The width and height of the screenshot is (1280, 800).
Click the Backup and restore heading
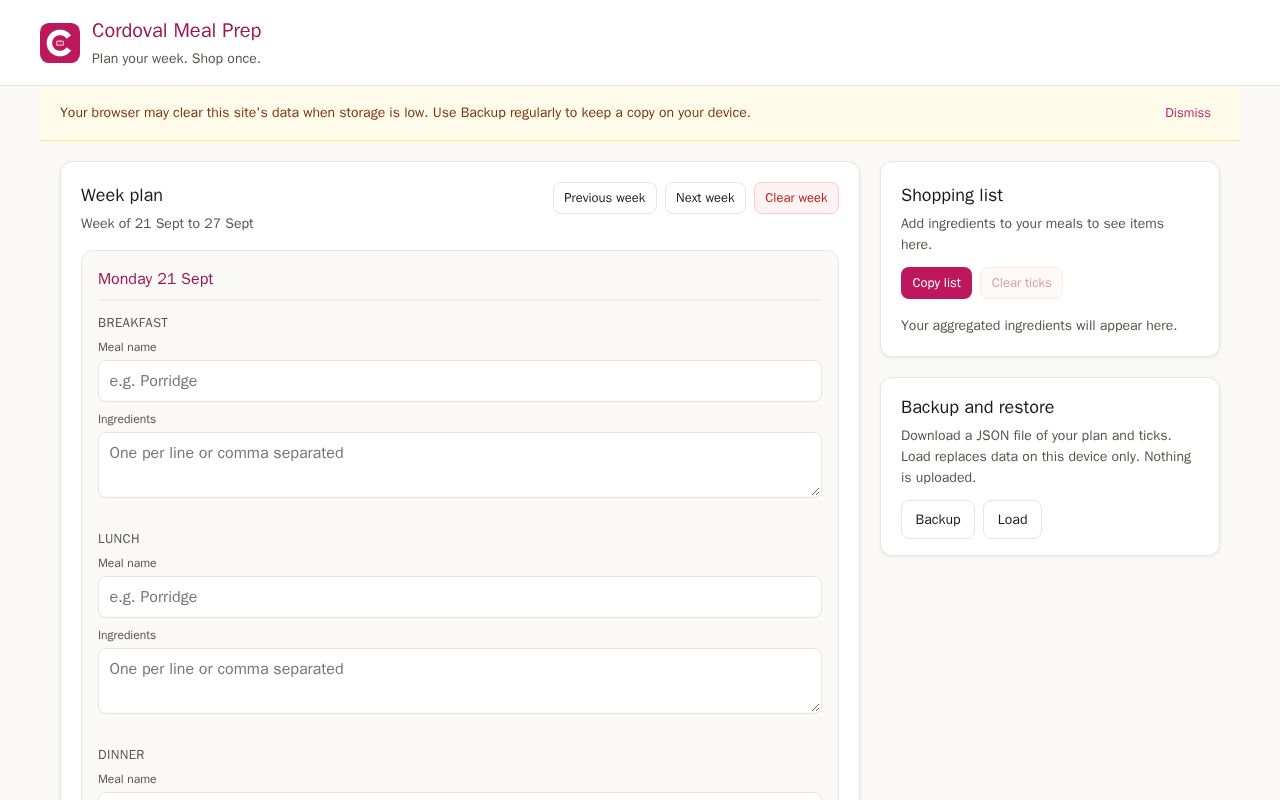[978, 407]
